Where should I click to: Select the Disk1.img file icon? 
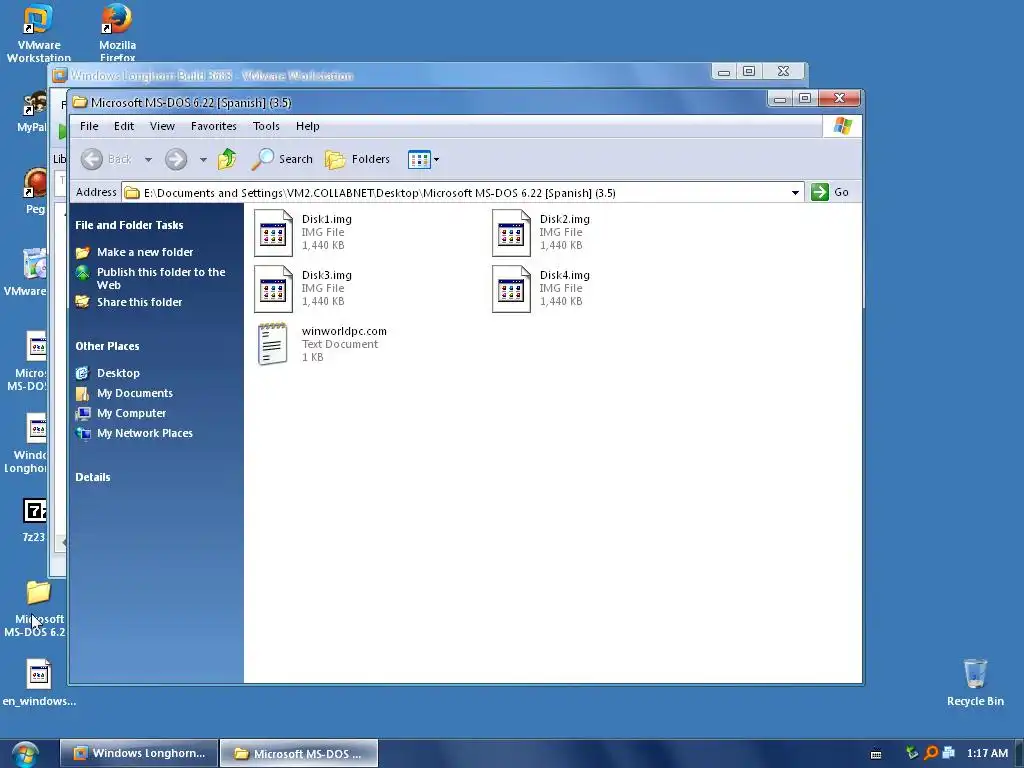pos(273,233)
